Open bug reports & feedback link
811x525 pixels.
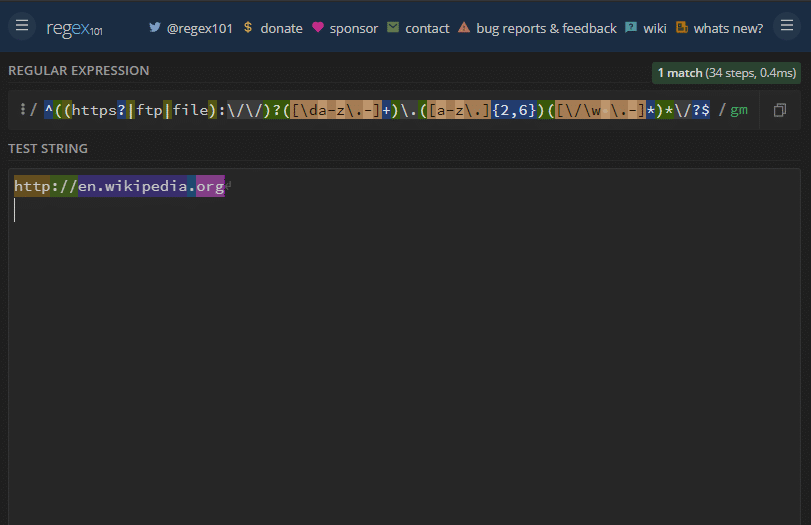click(546, 28)
